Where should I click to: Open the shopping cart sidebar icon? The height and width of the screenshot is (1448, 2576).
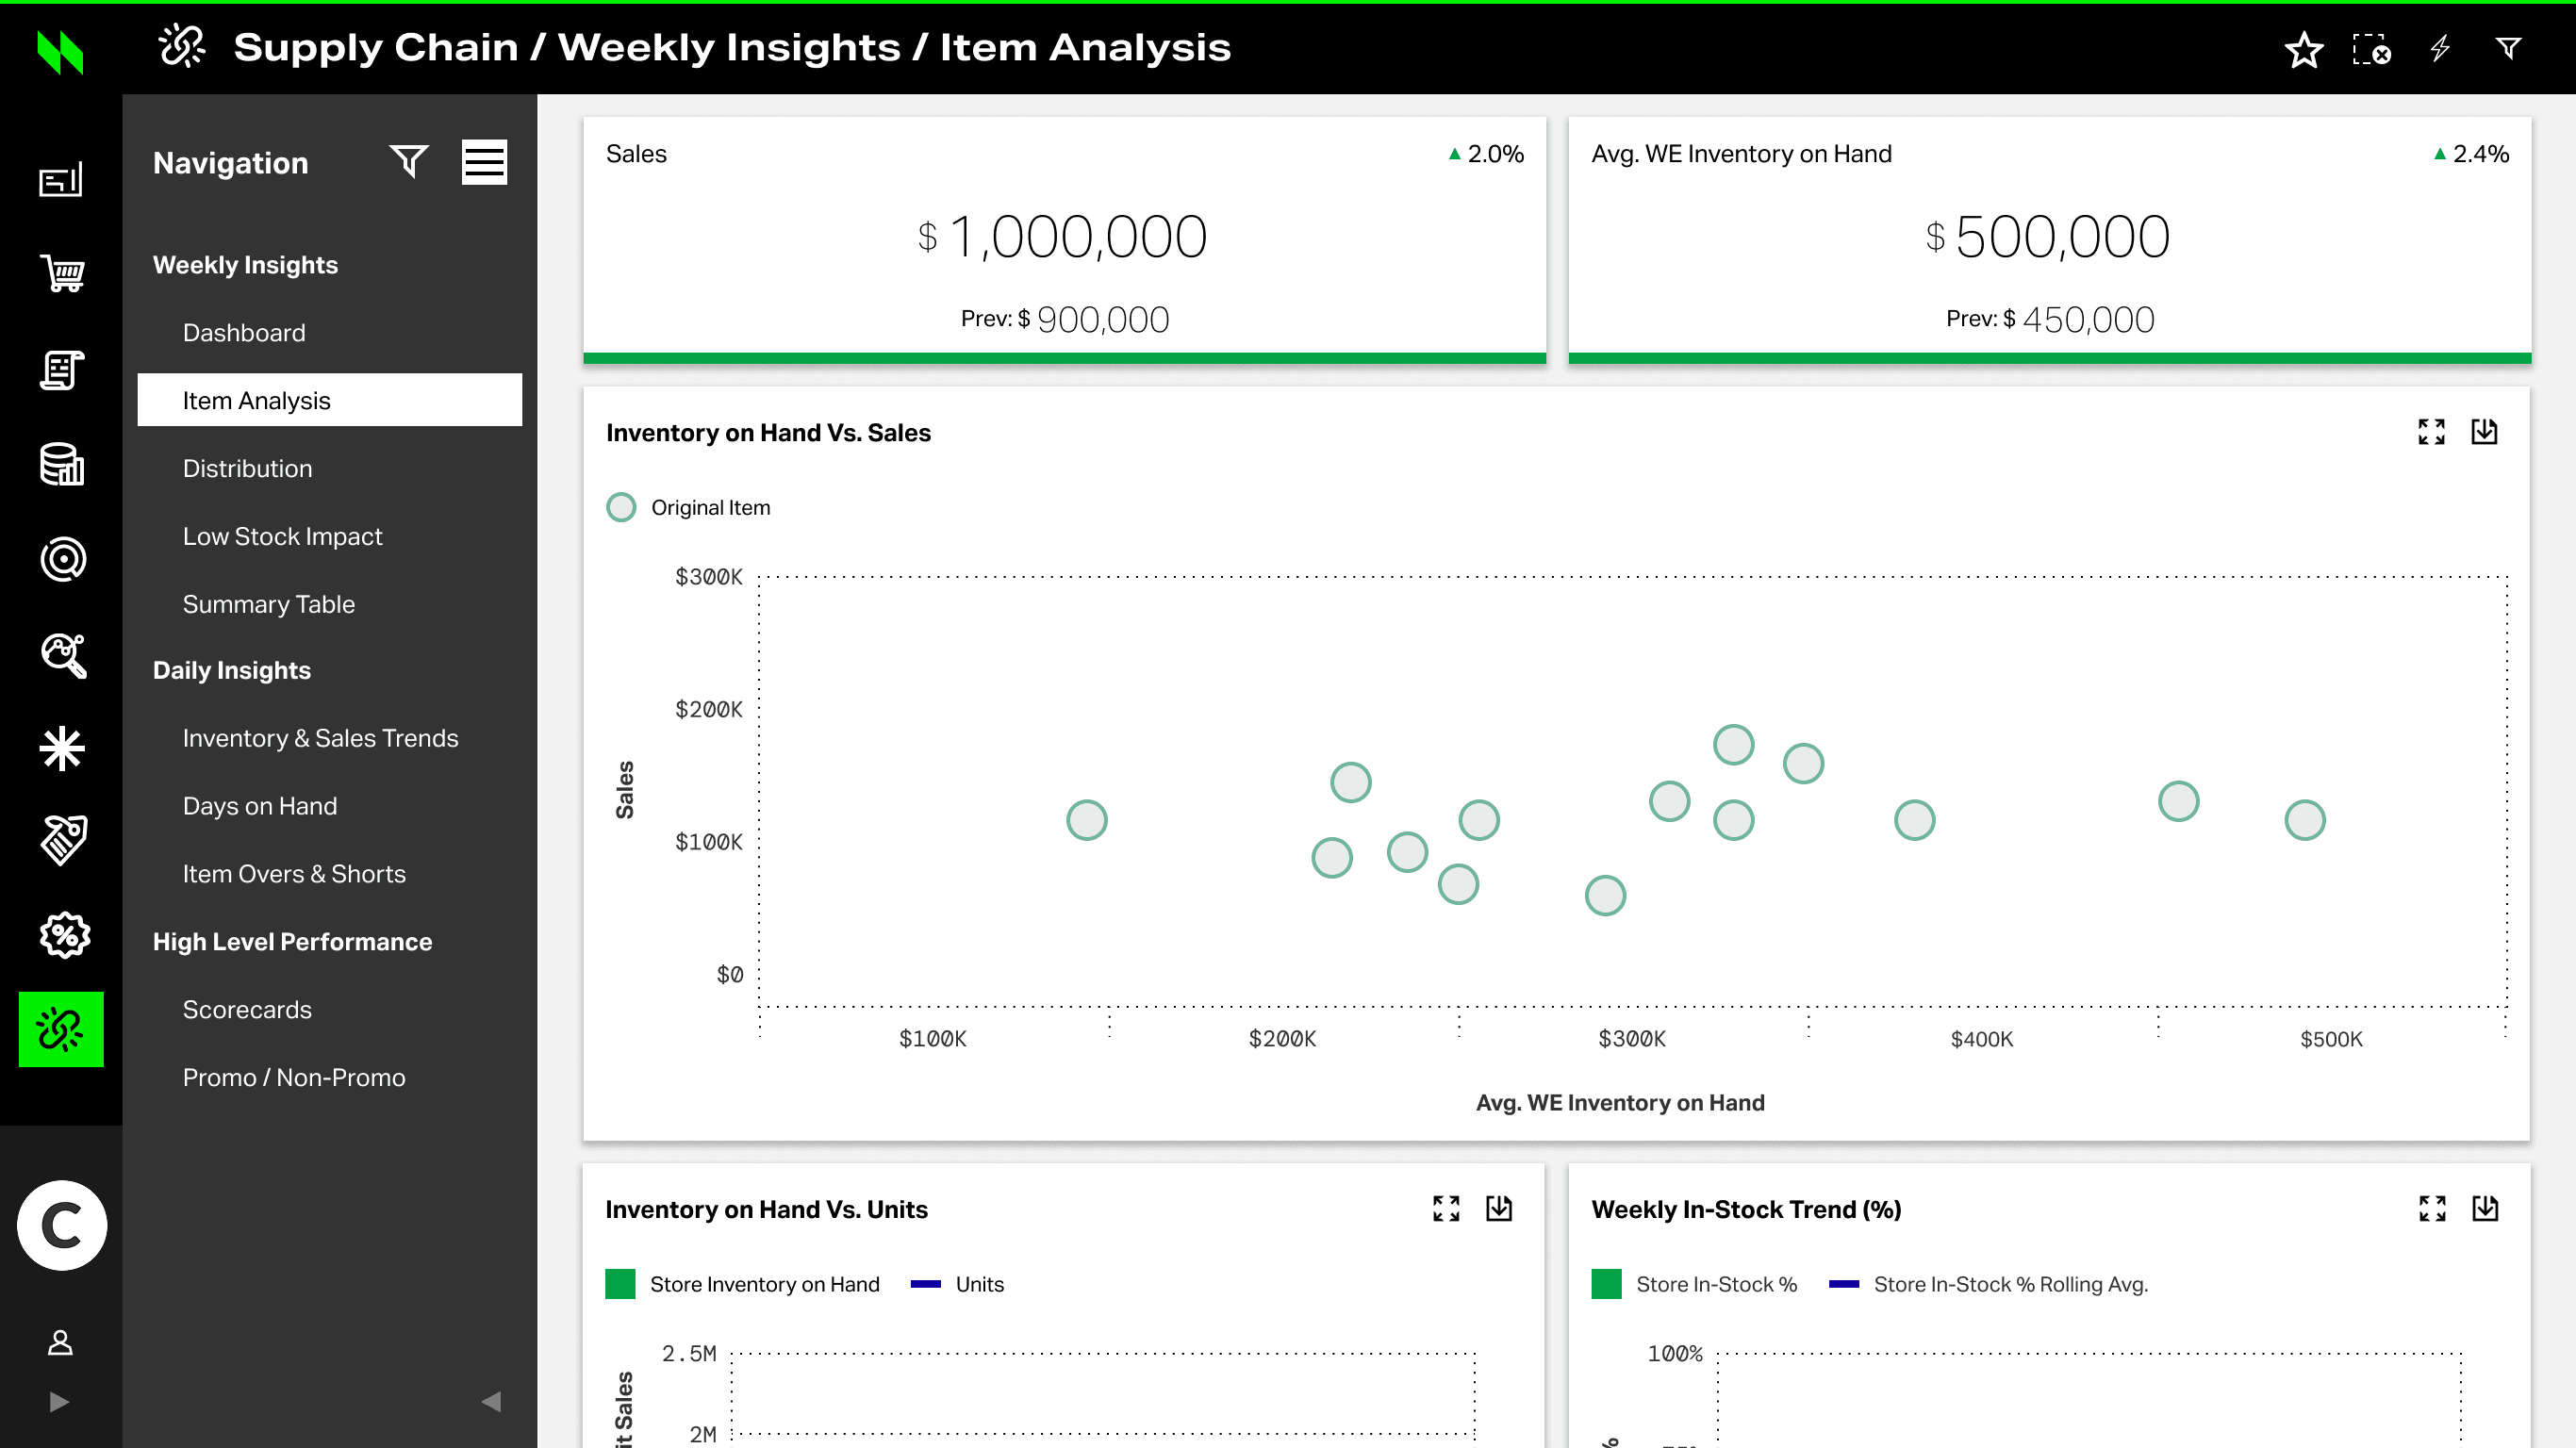62,273
